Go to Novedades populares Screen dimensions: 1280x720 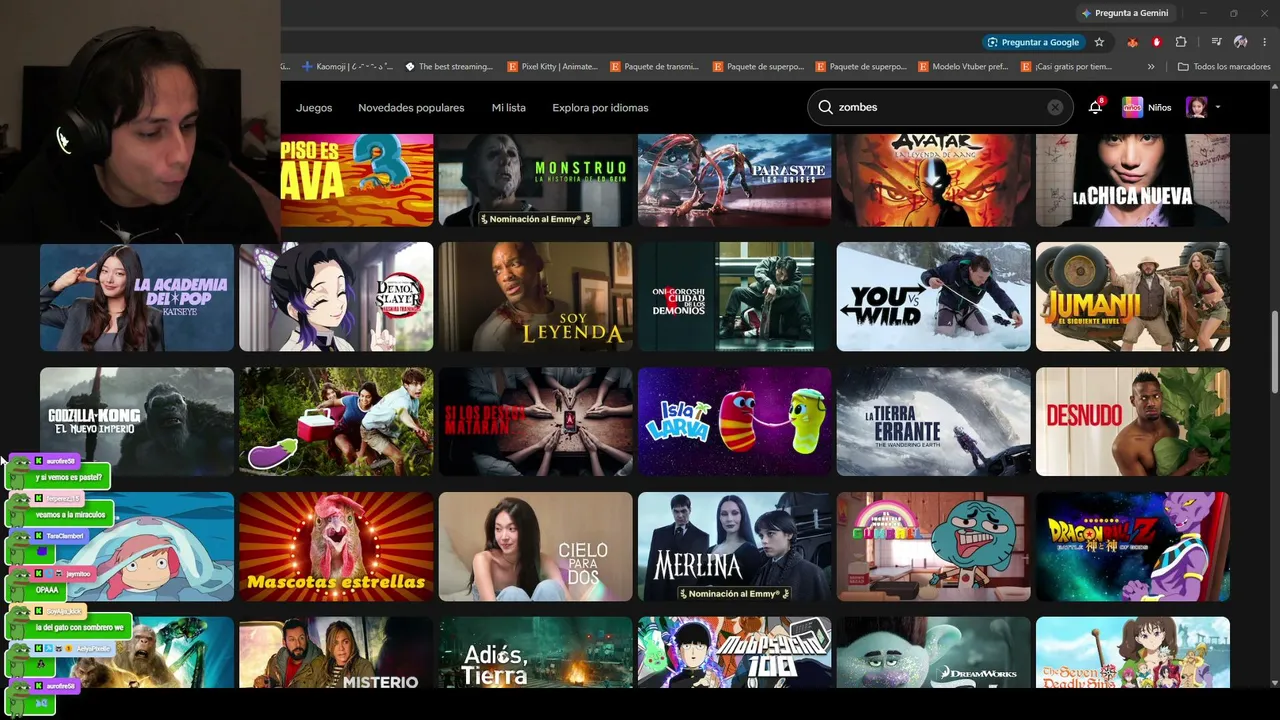[x=411, y=107]
